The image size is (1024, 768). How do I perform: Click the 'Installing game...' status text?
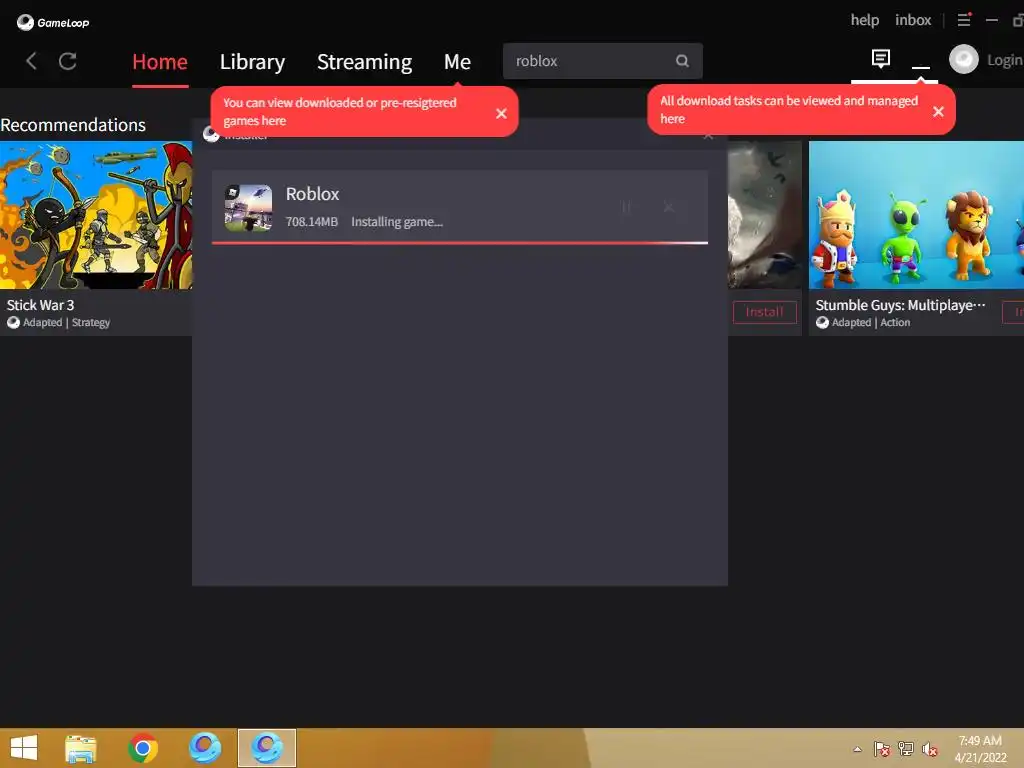click(x=397, y=222)
